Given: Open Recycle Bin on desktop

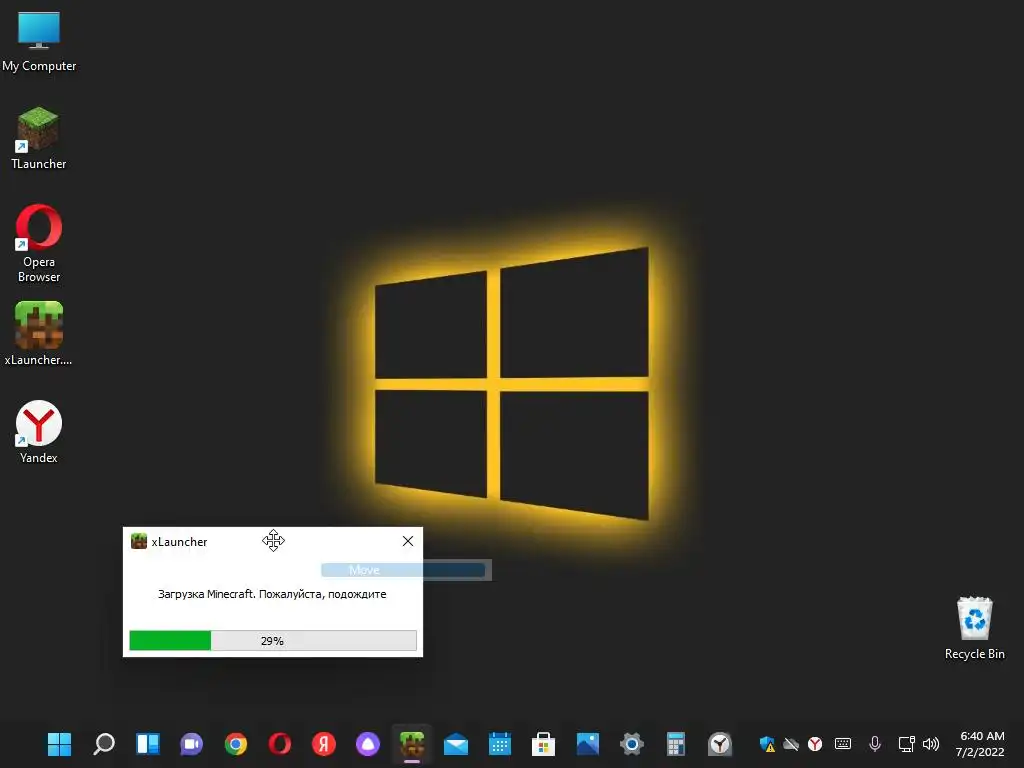Looking at the screenshot, I should (974, 628).
